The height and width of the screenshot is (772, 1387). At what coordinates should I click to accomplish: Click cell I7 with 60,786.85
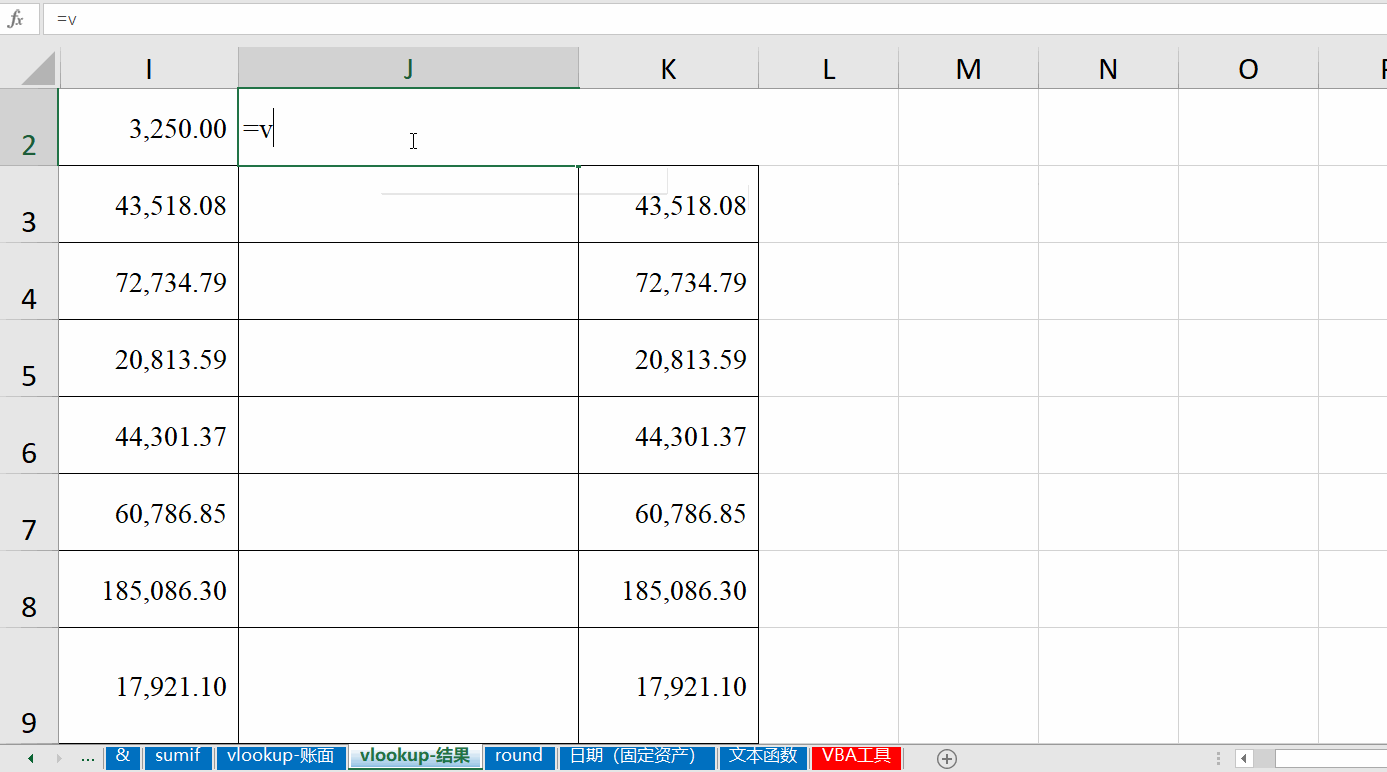click(x=149, y=512)
